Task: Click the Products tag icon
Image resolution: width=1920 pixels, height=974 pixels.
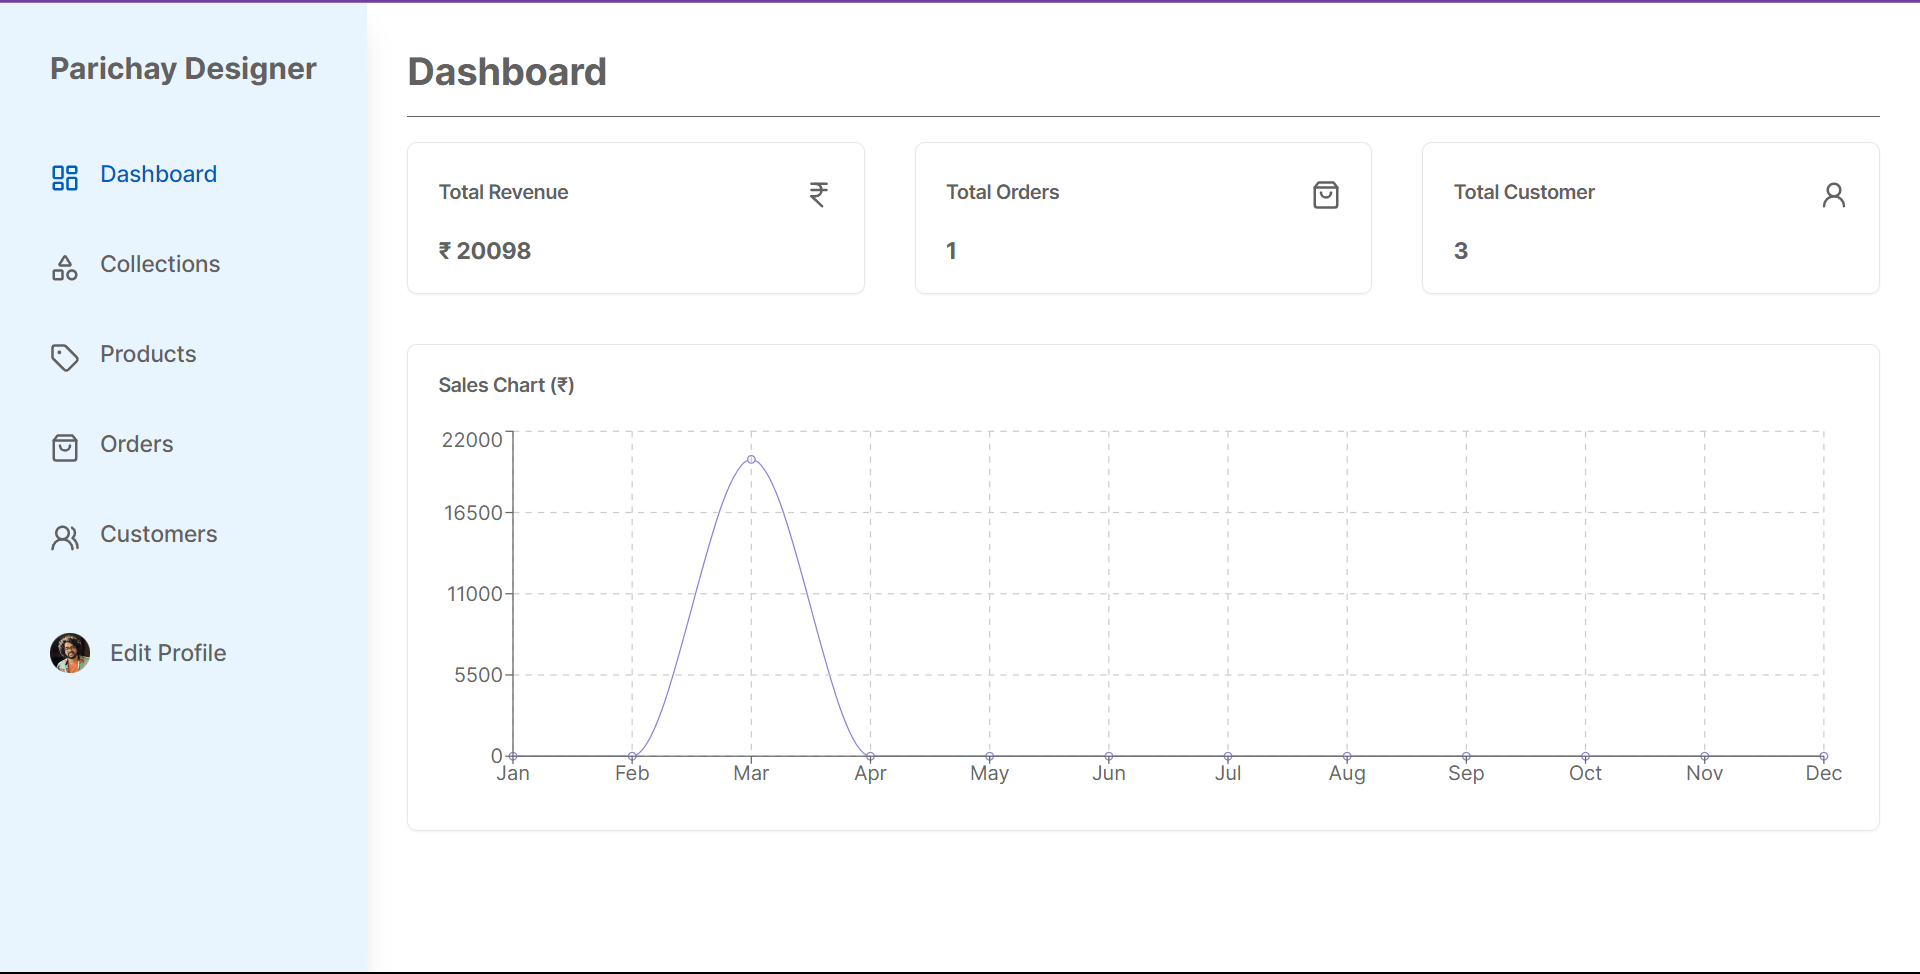Action: click(x=65, y=358)
